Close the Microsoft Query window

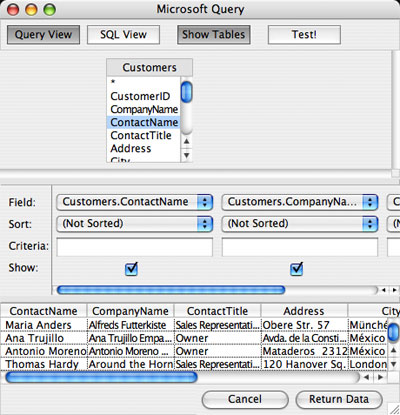pos(13,10)
